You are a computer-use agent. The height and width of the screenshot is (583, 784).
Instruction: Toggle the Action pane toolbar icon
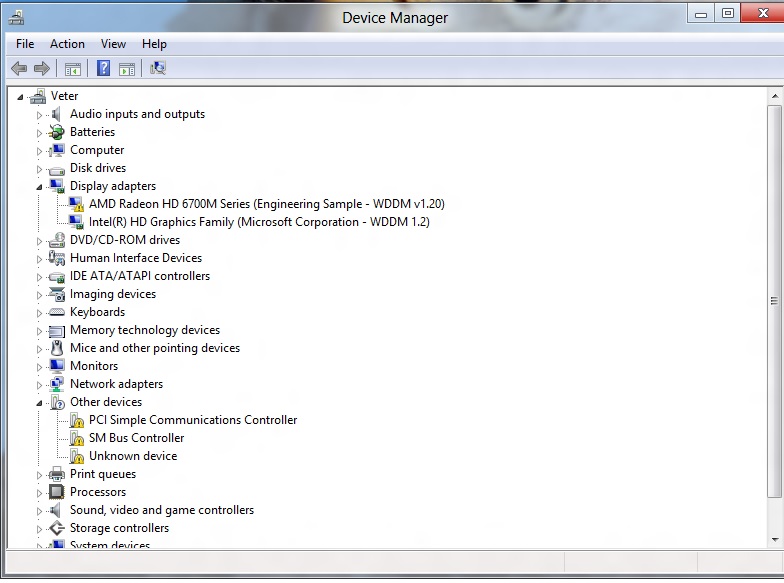(x=127, y=68)
